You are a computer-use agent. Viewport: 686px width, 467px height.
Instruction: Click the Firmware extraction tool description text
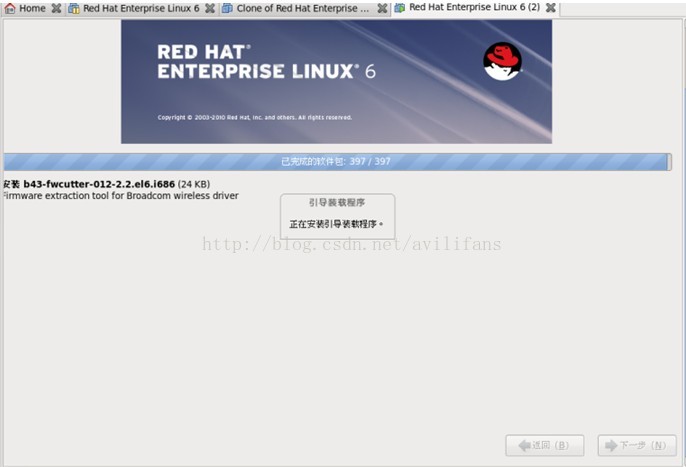tap(120, 196)
